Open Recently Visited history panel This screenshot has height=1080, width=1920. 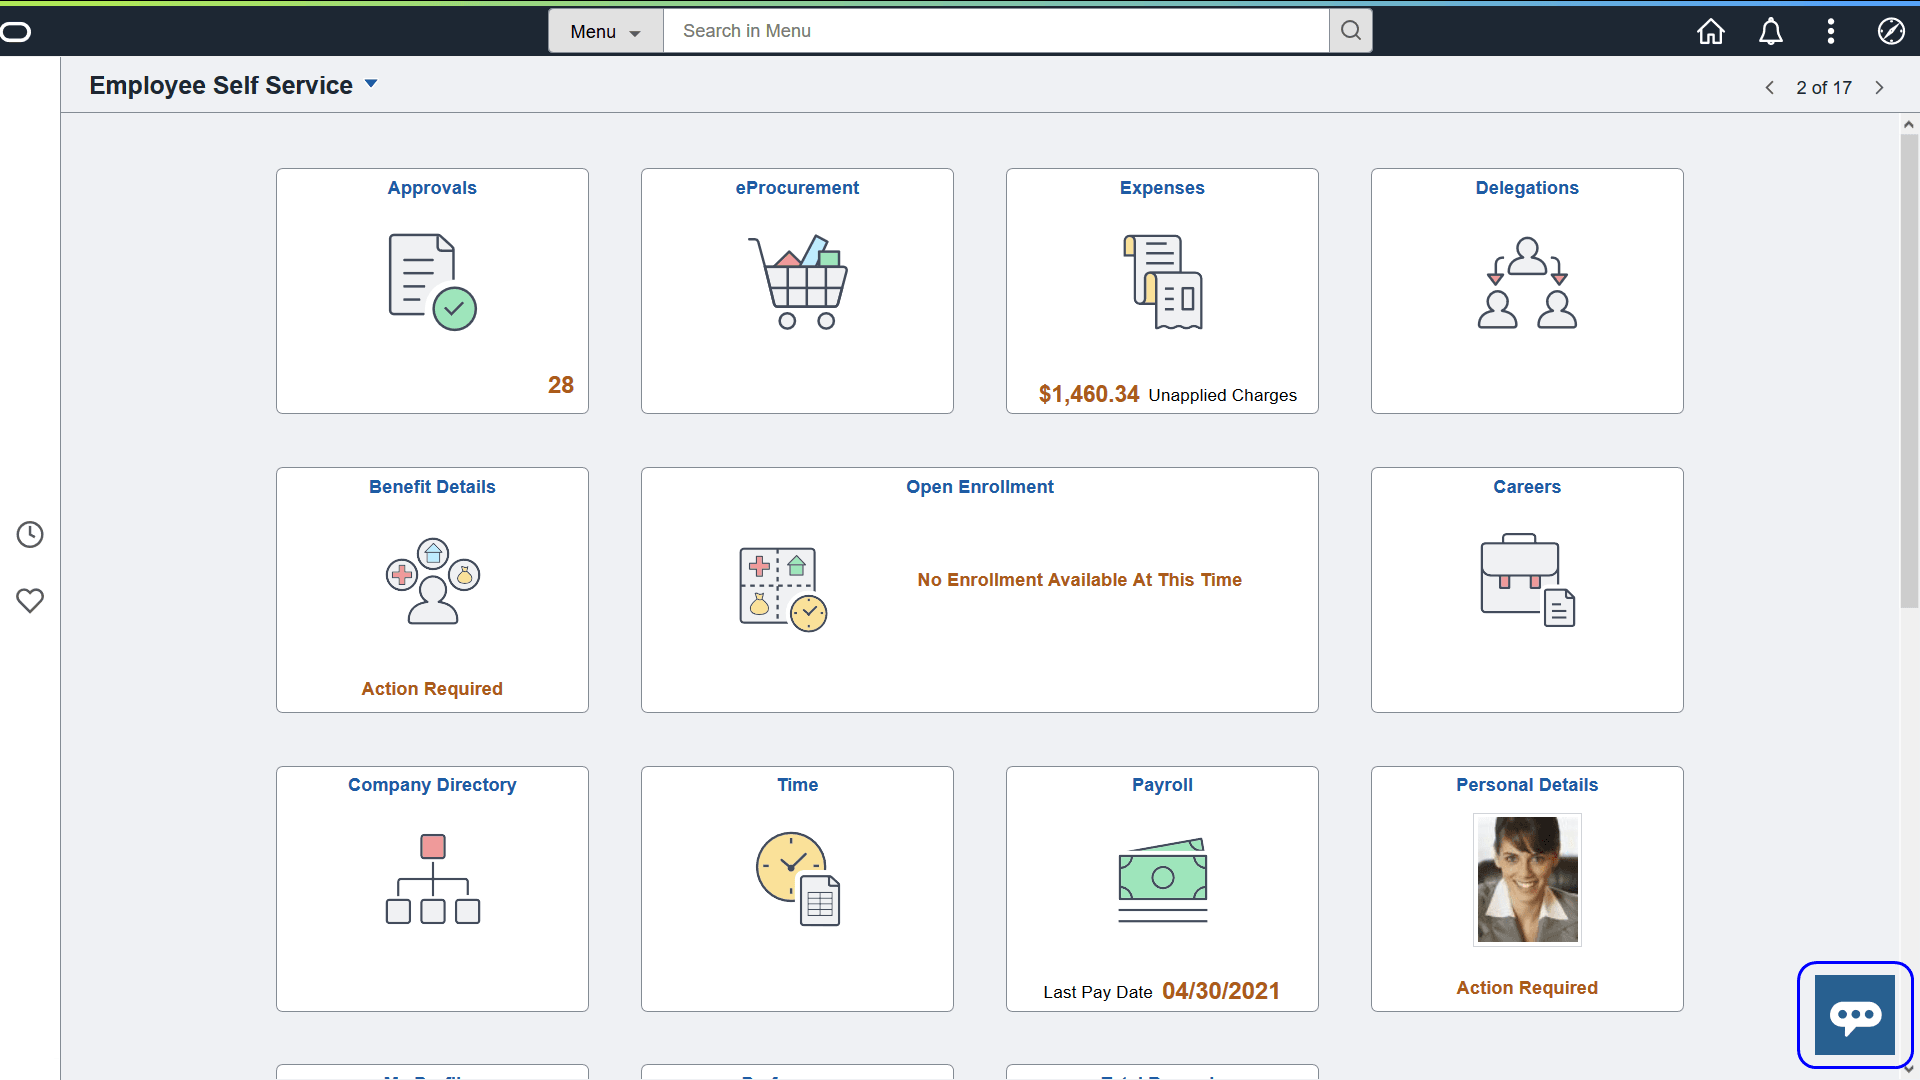(30, 534)
